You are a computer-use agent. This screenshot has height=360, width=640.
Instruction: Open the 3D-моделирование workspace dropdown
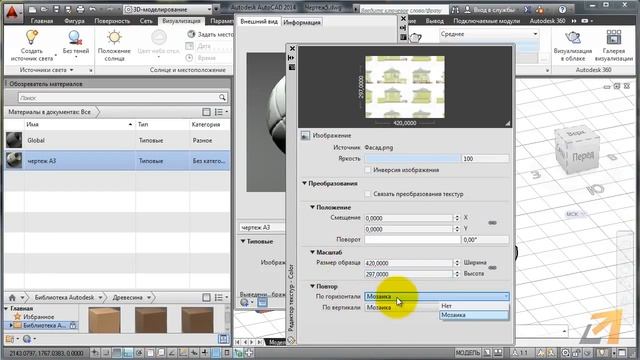[168, 9]
